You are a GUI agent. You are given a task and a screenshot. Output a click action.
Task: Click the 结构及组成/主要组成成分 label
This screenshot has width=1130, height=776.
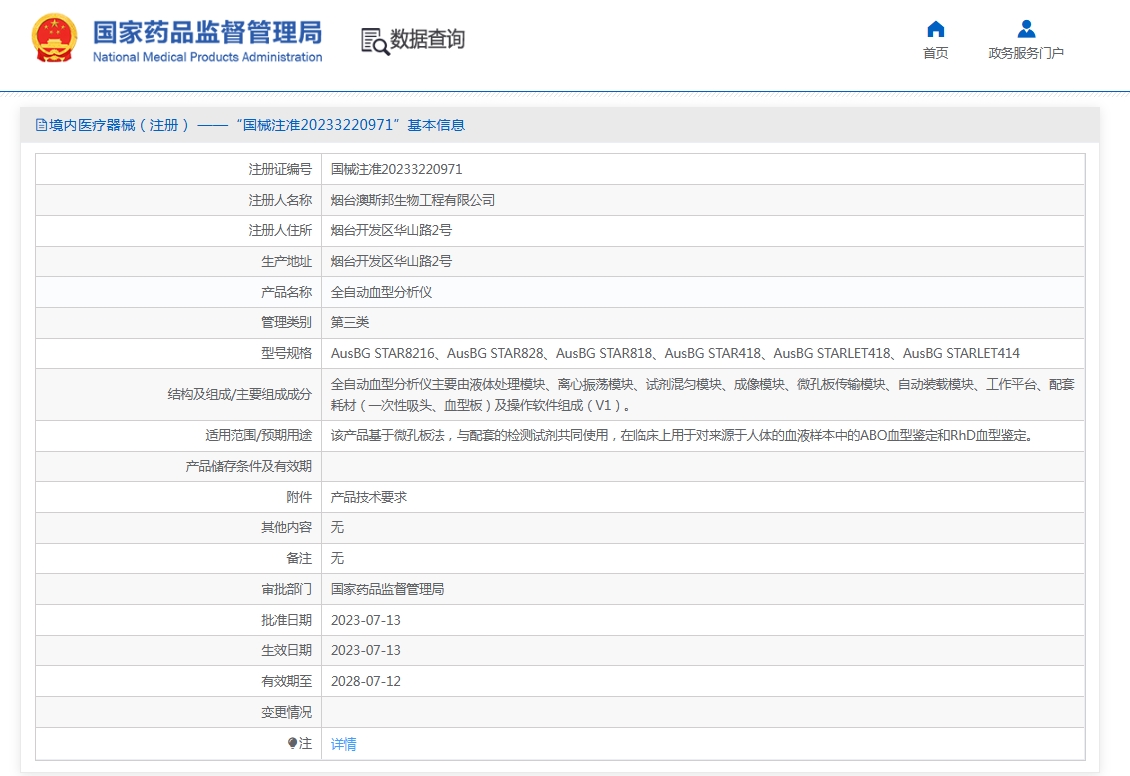click(x=240, y=395)
